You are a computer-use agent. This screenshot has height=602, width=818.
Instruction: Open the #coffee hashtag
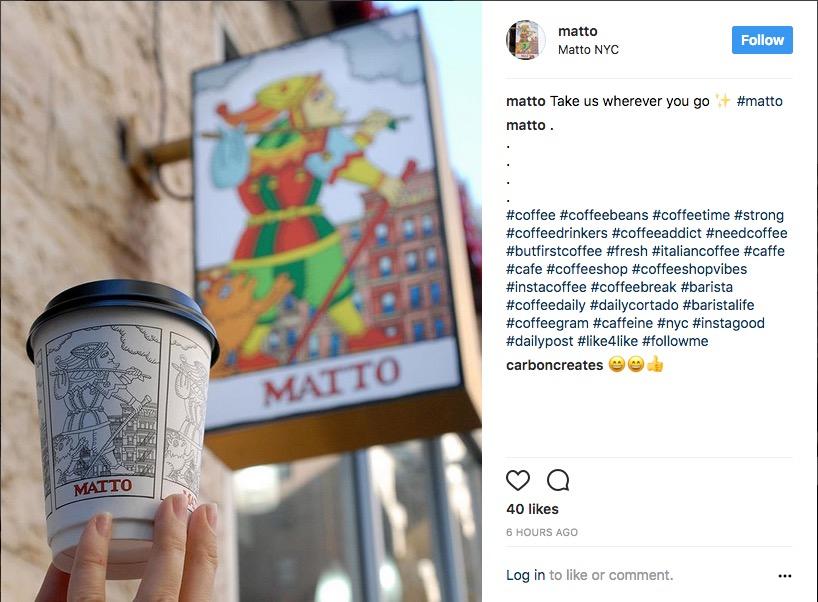tap(531, 215)
